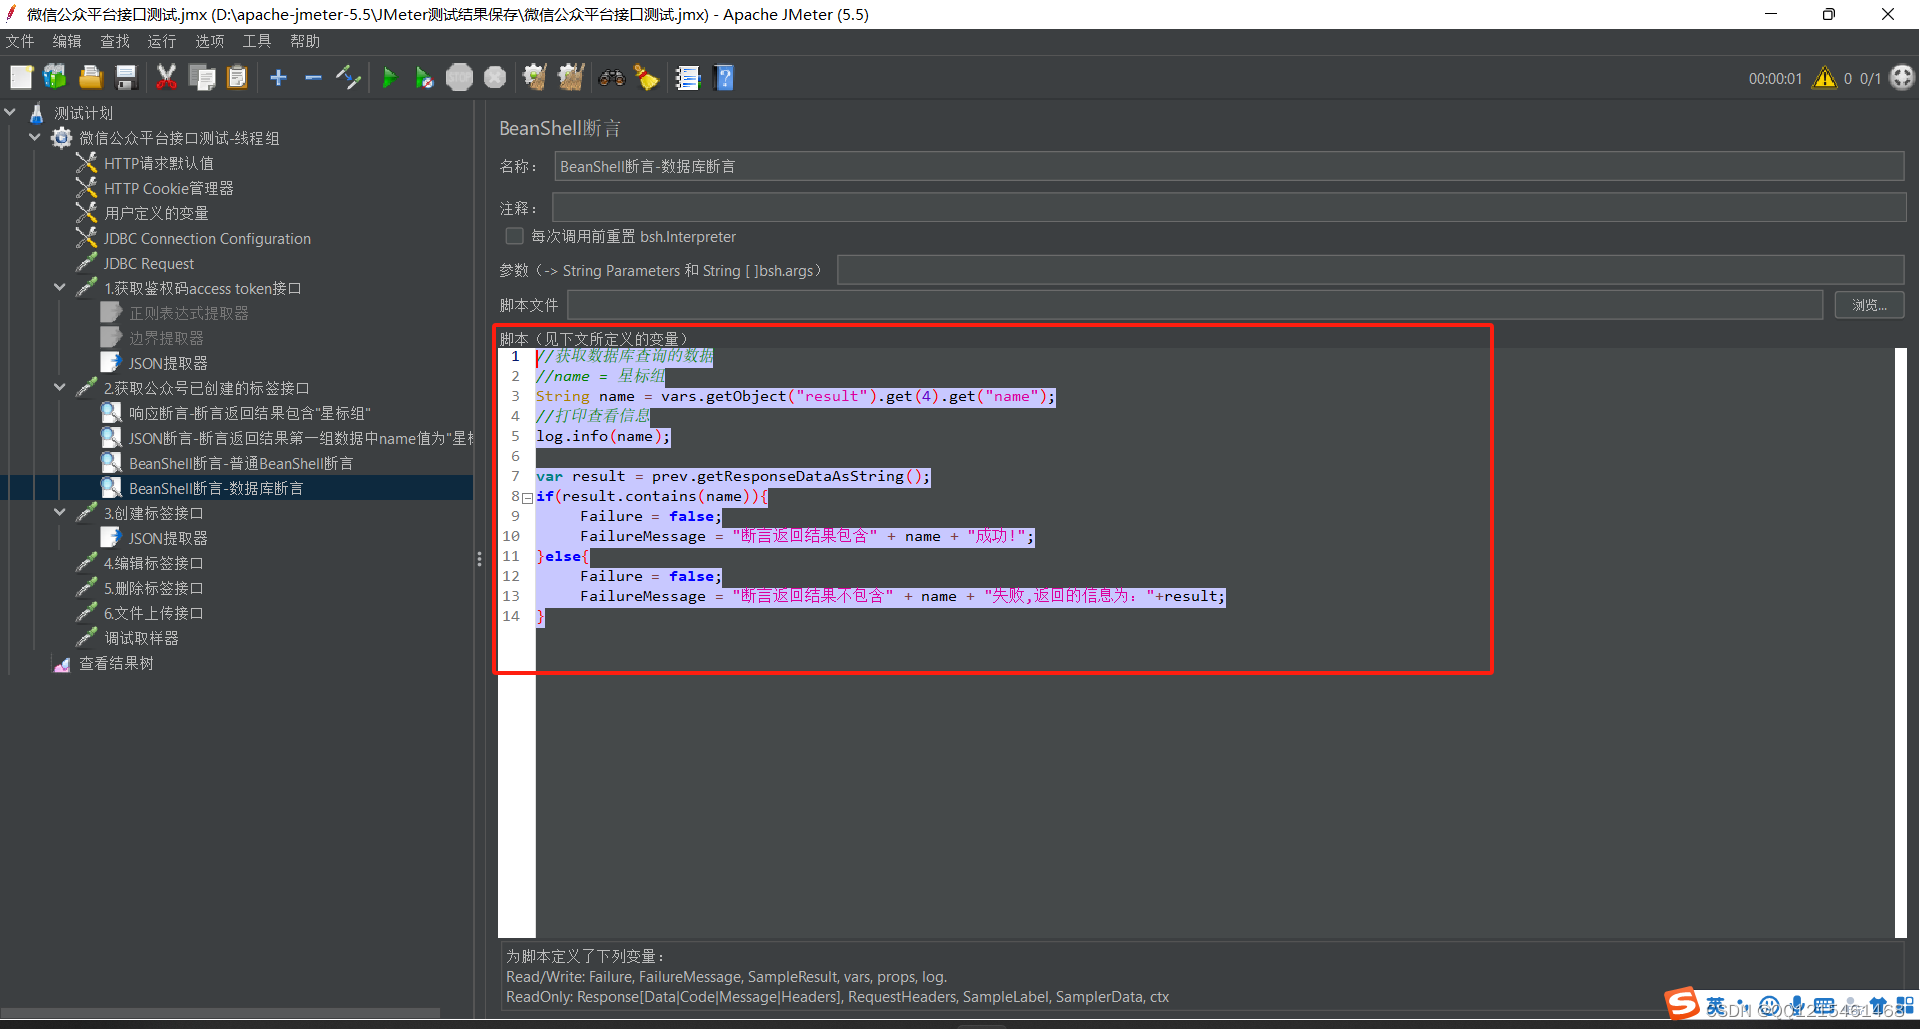
Task: Open the 运行 menu
Action: [162, 41]
